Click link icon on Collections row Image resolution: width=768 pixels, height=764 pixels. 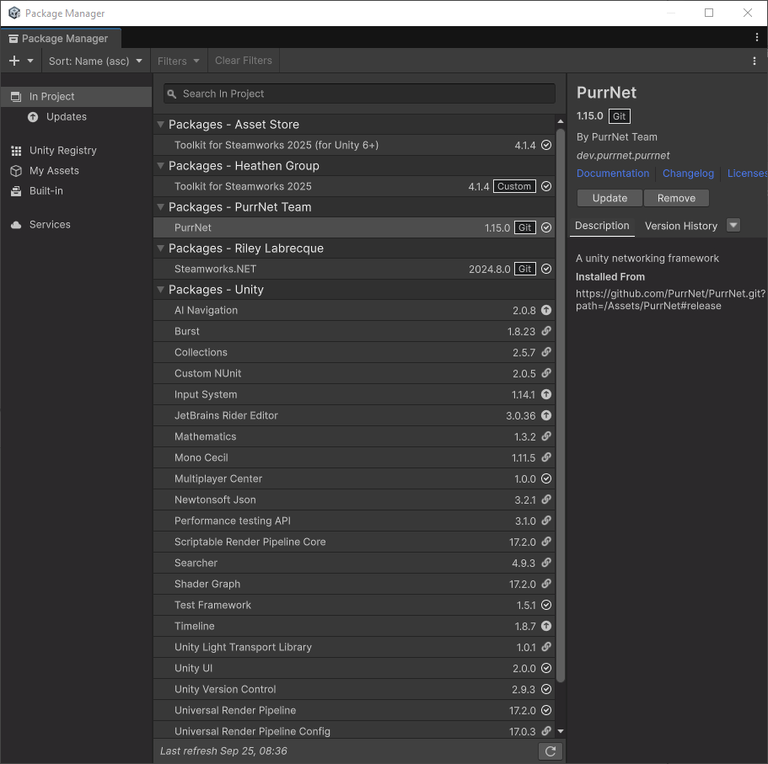pos(546,352)
